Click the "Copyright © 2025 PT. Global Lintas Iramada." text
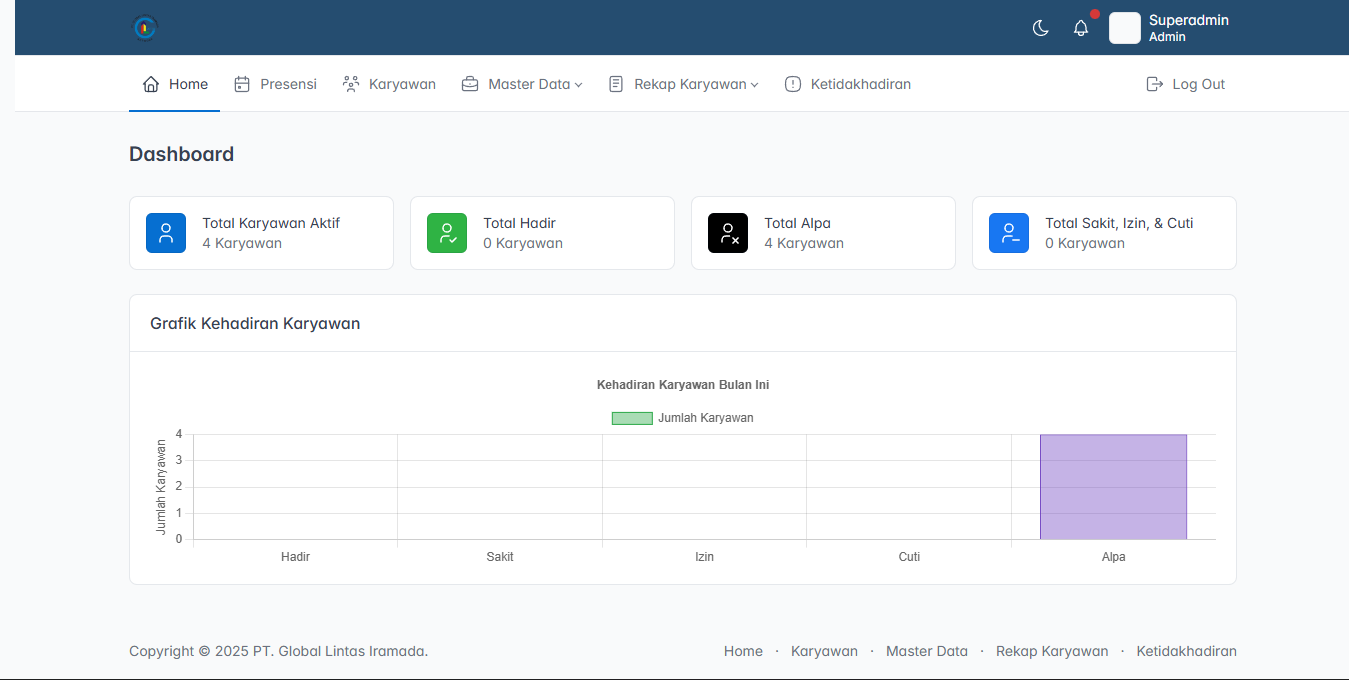The width and height of the screenshot is (1349, 680). coord(278,651)
